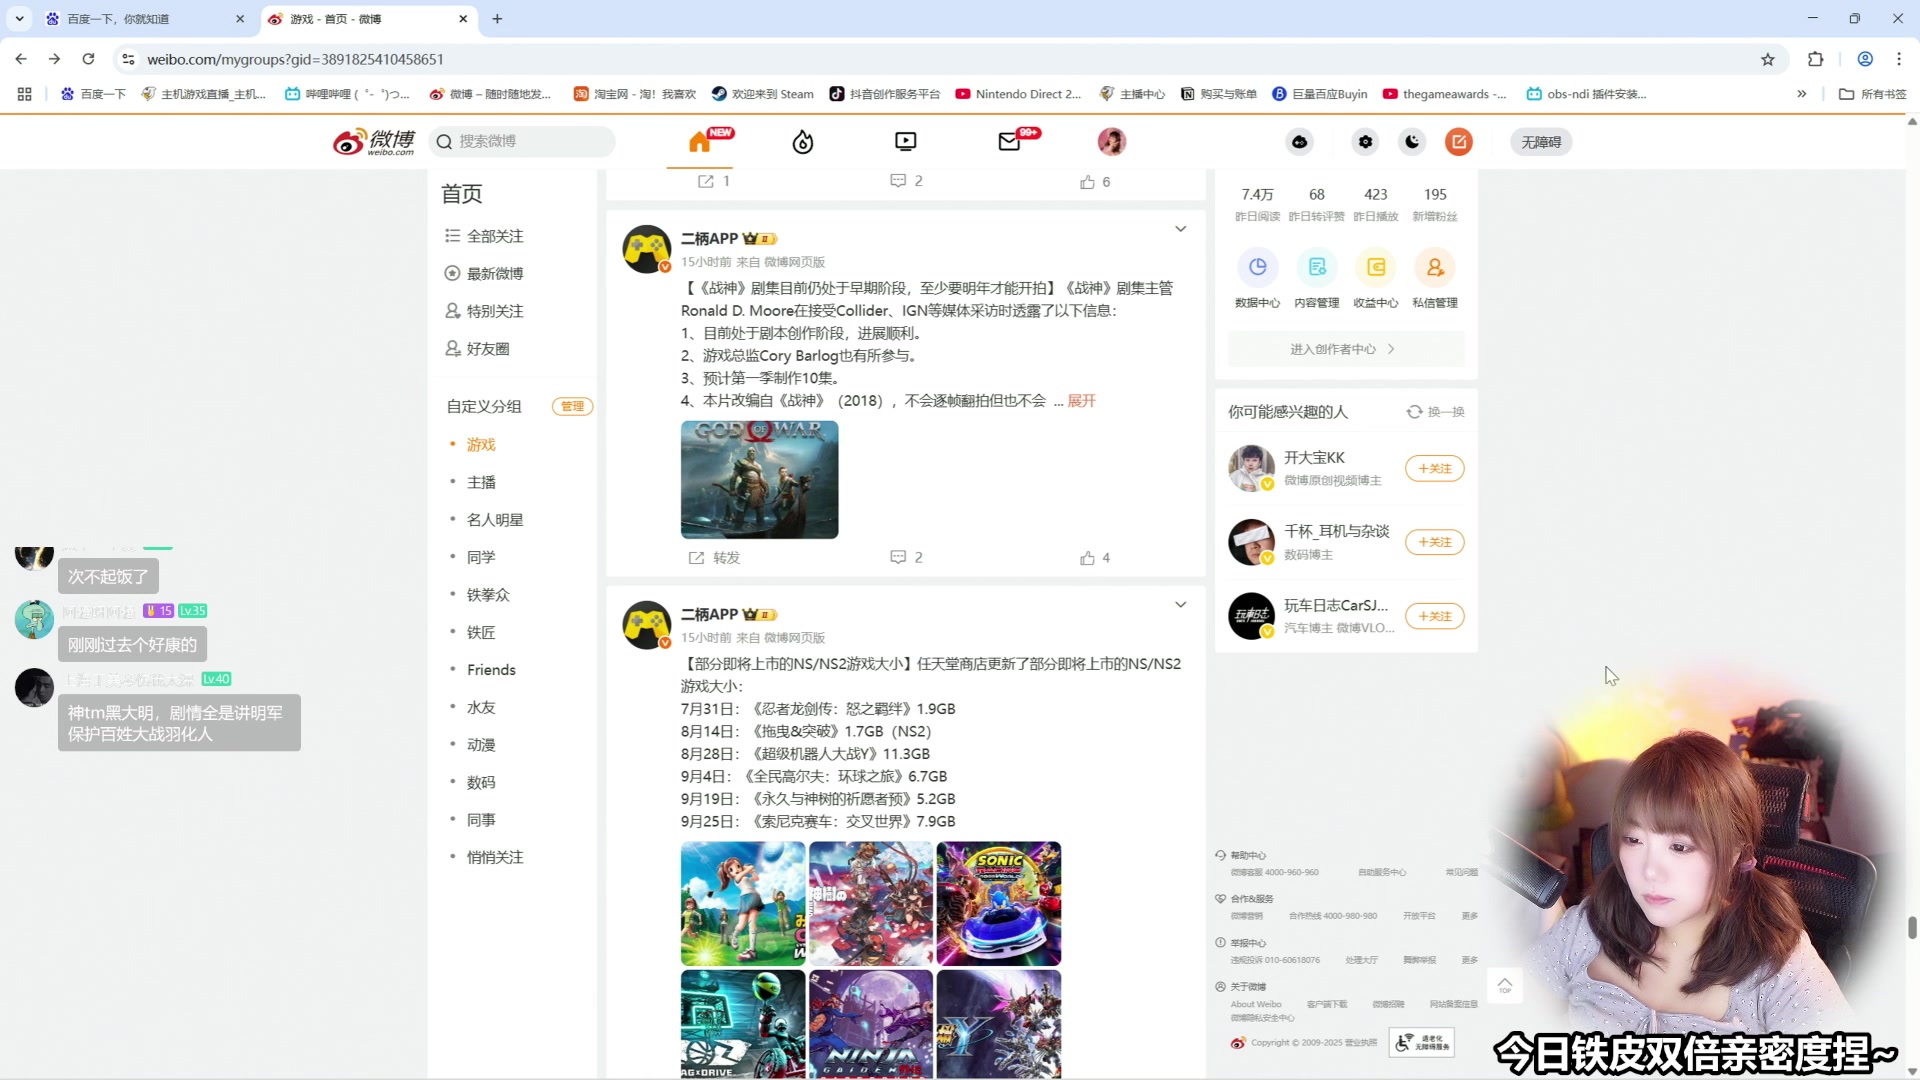Viewport: 1920px width, 1080px height.
Task: Follow 开大宝KK
Action: [1434, 468]
